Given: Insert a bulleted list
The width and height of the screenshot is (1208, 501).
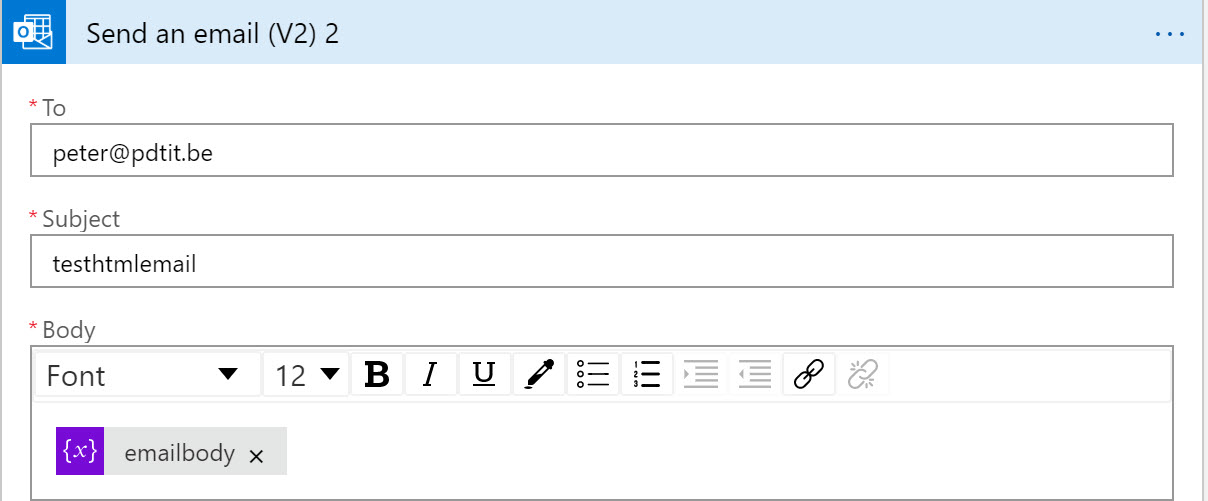Looking at the screenshot, I should click(593, 375).
